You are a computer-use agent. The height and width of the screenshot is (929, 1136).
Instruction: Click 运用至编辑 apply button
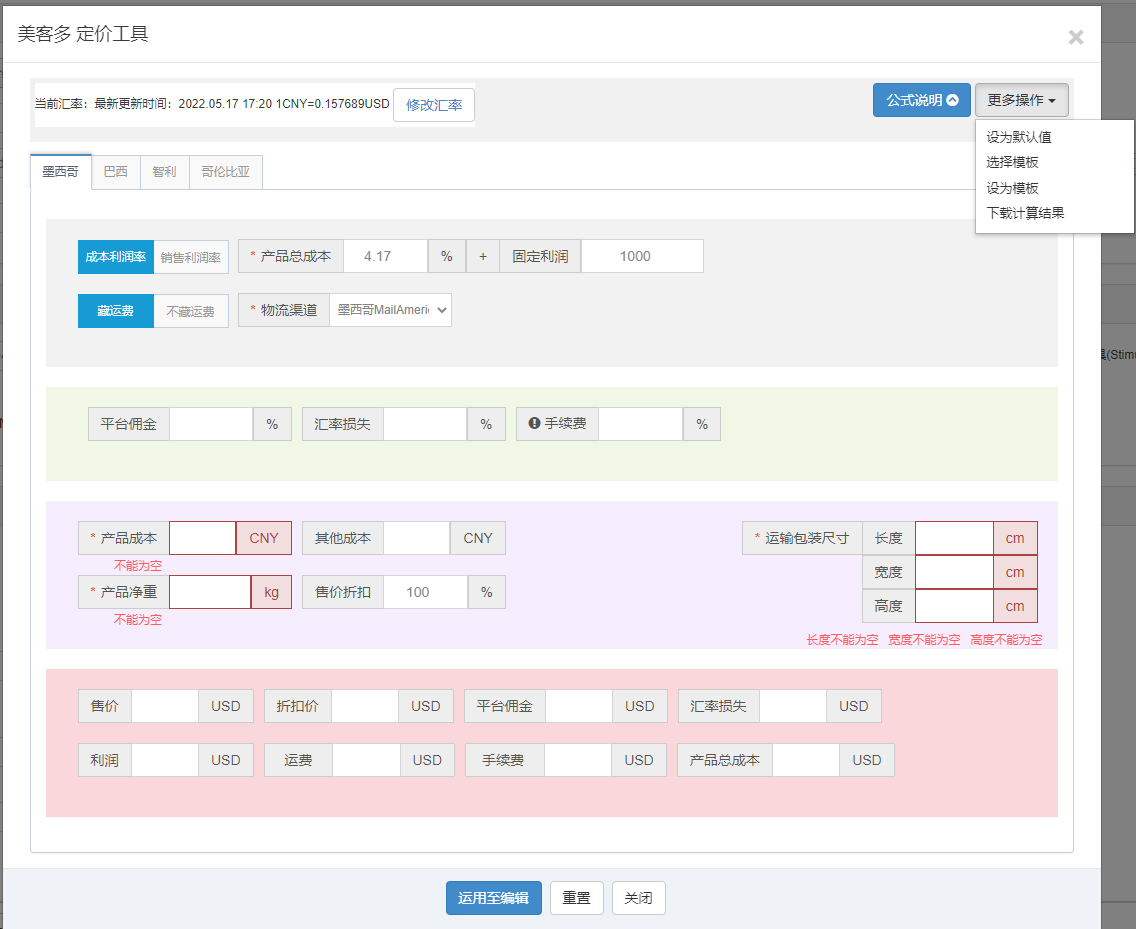tap(493, 898)
